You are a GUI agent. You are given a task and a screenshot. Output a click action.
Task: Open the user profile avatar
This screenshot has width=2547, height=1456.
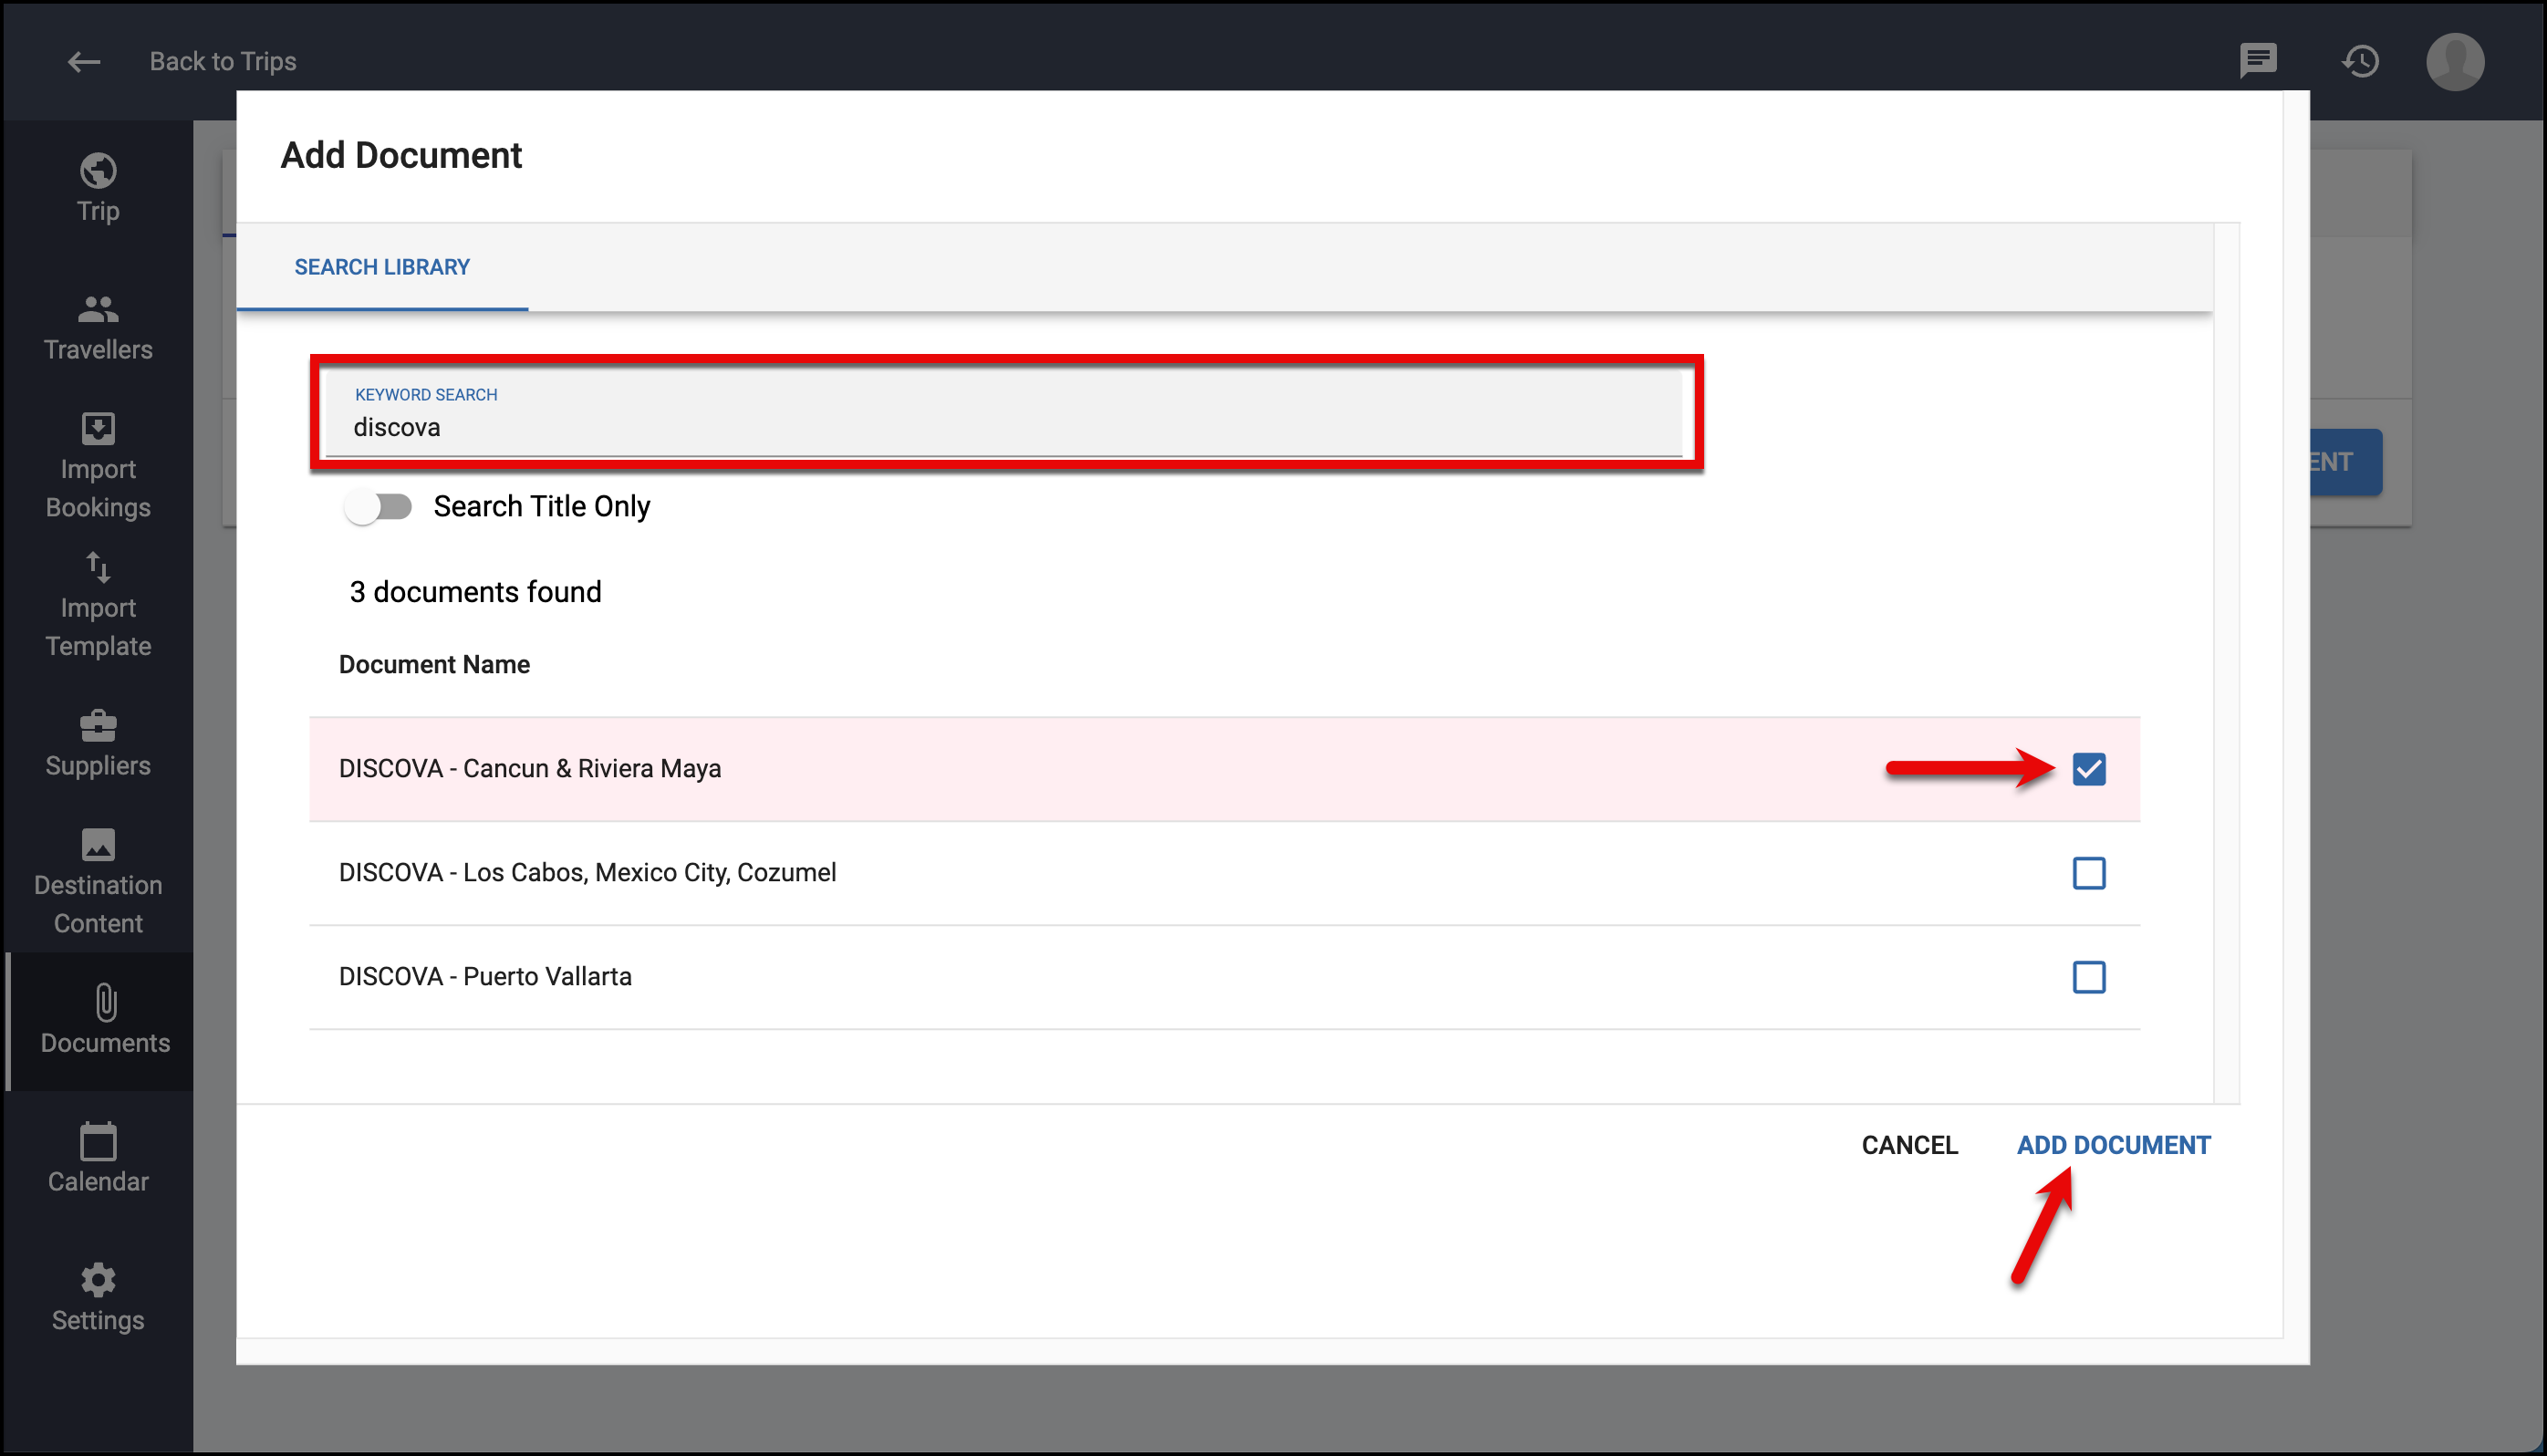click(2455, 61)
